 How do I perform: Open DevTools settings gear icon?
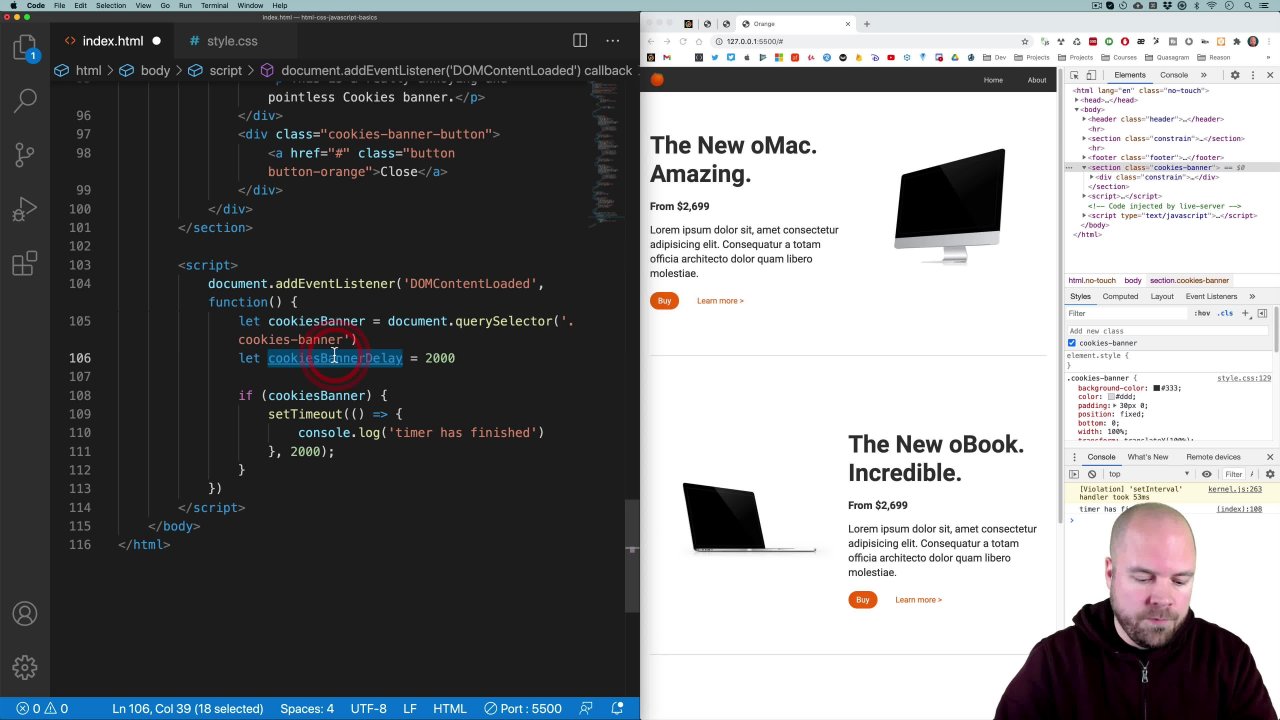pos(1235,75)
